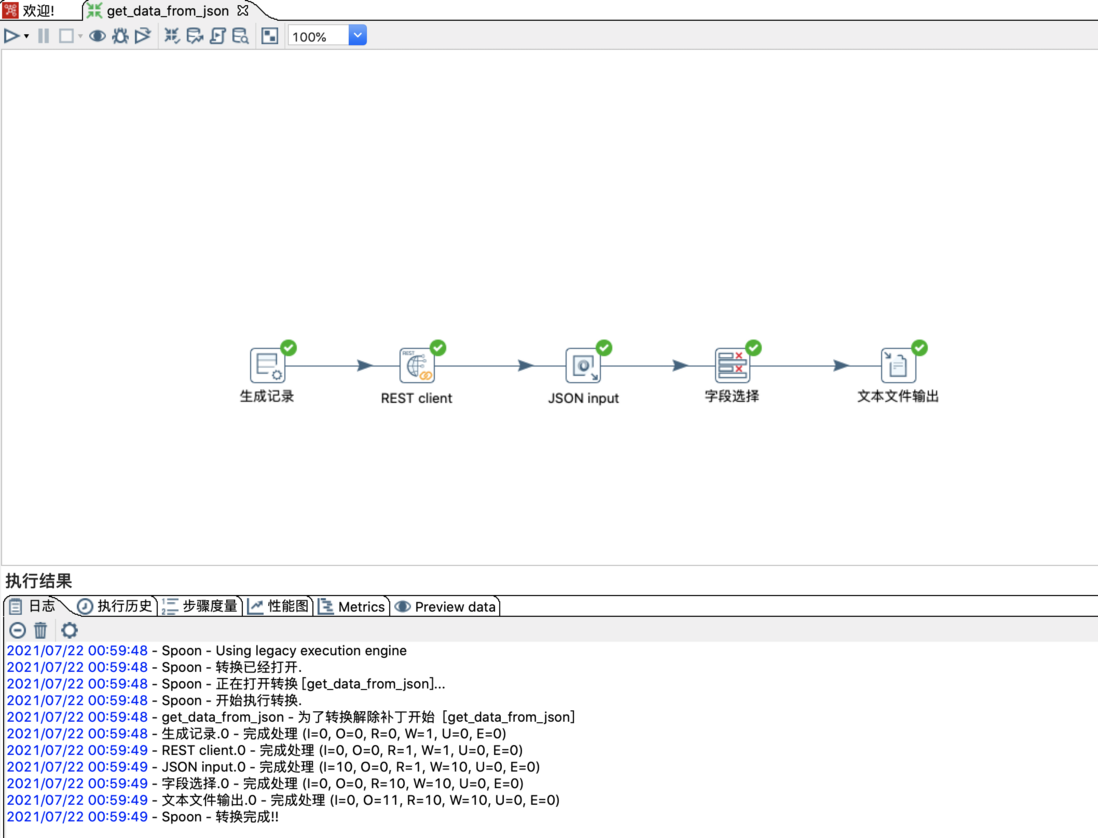
Task: Click the JSON input step label
Action: (x=583, y=398)
